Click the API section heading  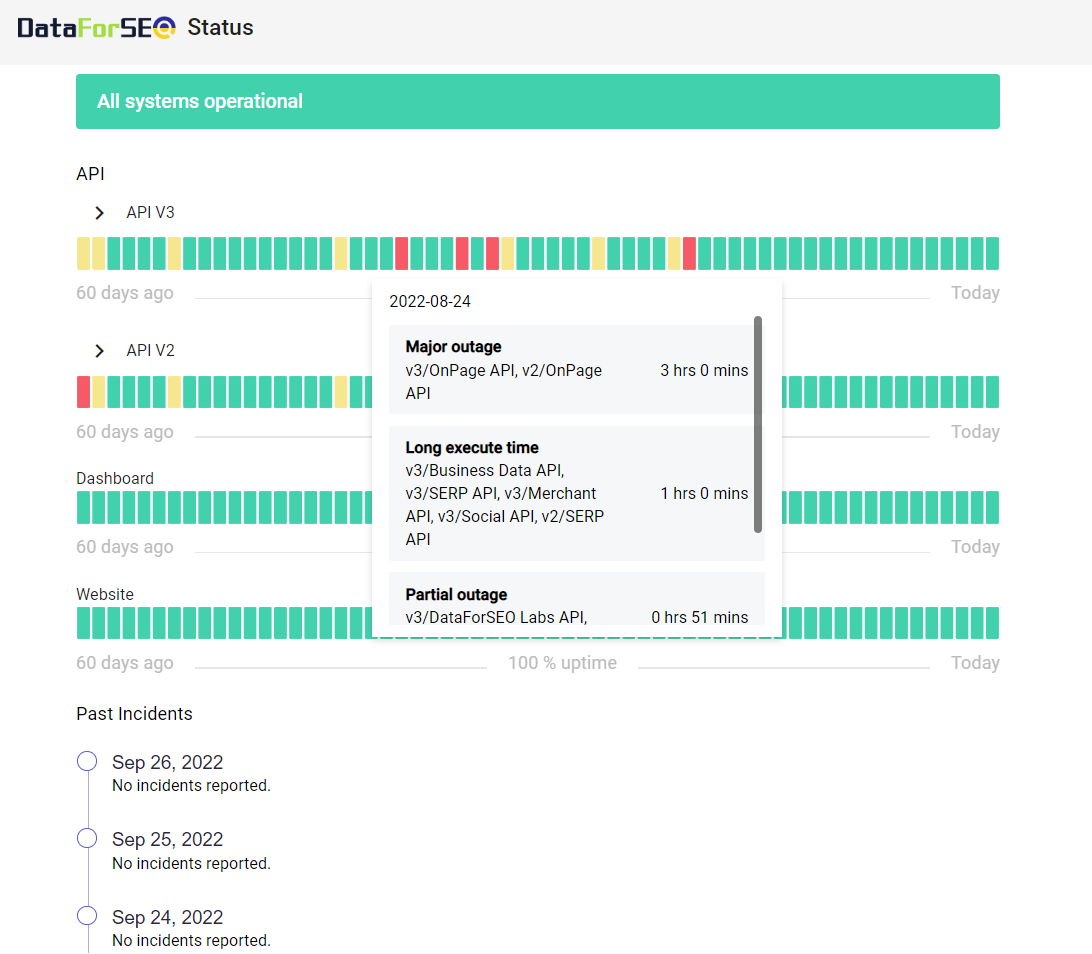click(91, 173)
